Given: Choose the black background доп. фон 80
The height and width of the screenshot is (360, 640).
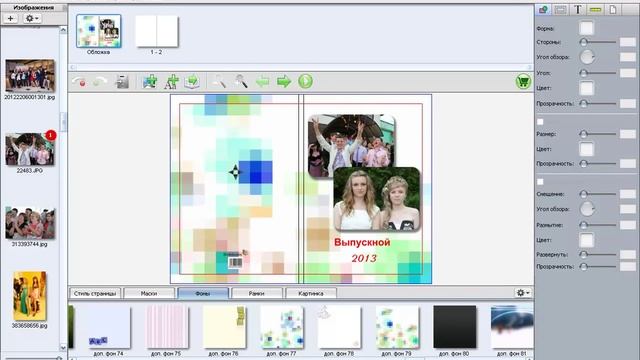Looking at the screenshot, I should click(x=455, y=327).
